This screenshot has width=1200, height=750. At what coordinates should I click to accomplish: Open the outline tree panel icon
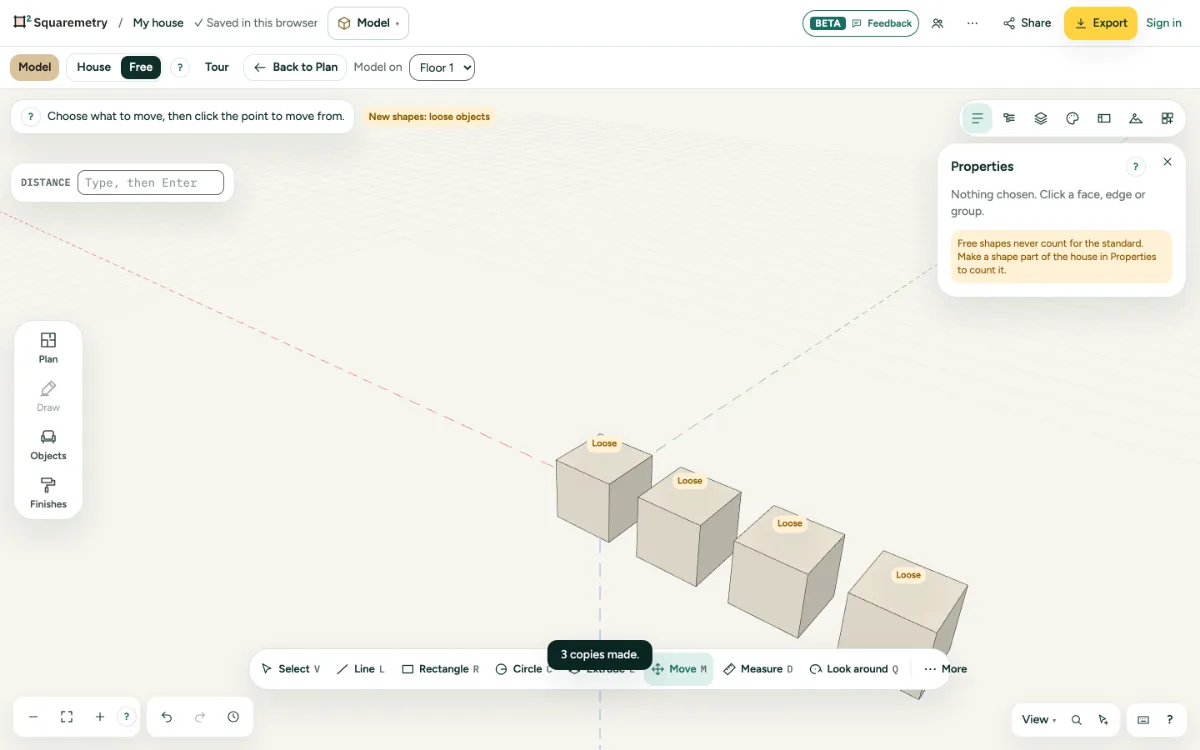pyautogui.click(x=1009, y=118)
